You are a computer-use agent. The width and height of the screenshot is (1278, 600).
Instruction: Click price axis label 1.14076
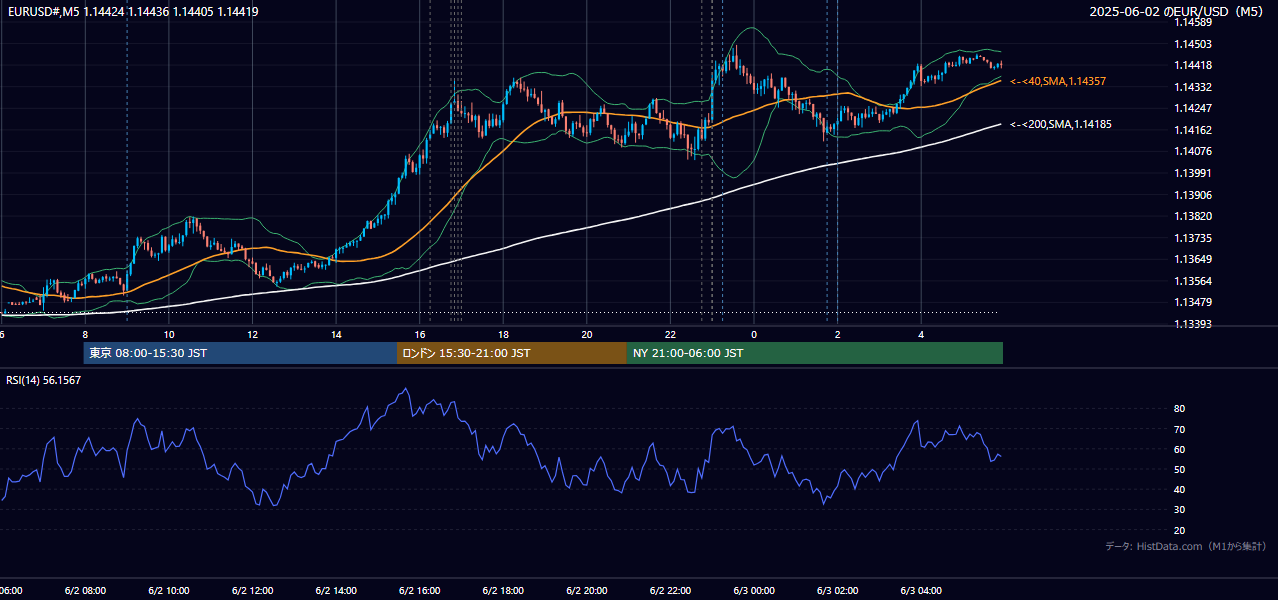point(1192,152)
